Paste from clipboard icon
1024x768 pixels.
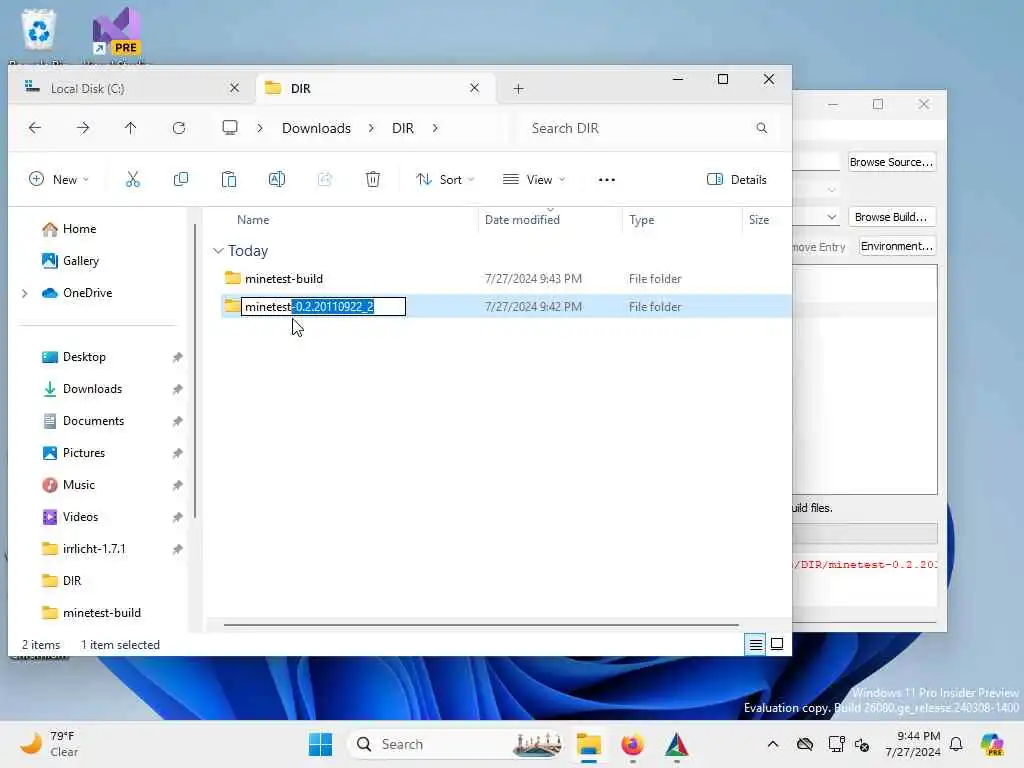pyautogui.click(x=229, y=179)
